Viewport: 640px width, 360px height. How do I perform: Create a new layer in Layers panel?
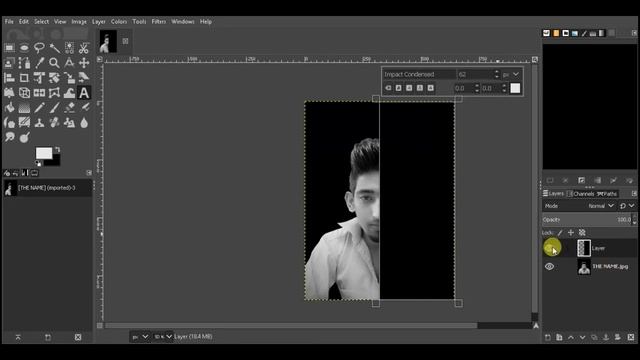[x=548, y=337]
